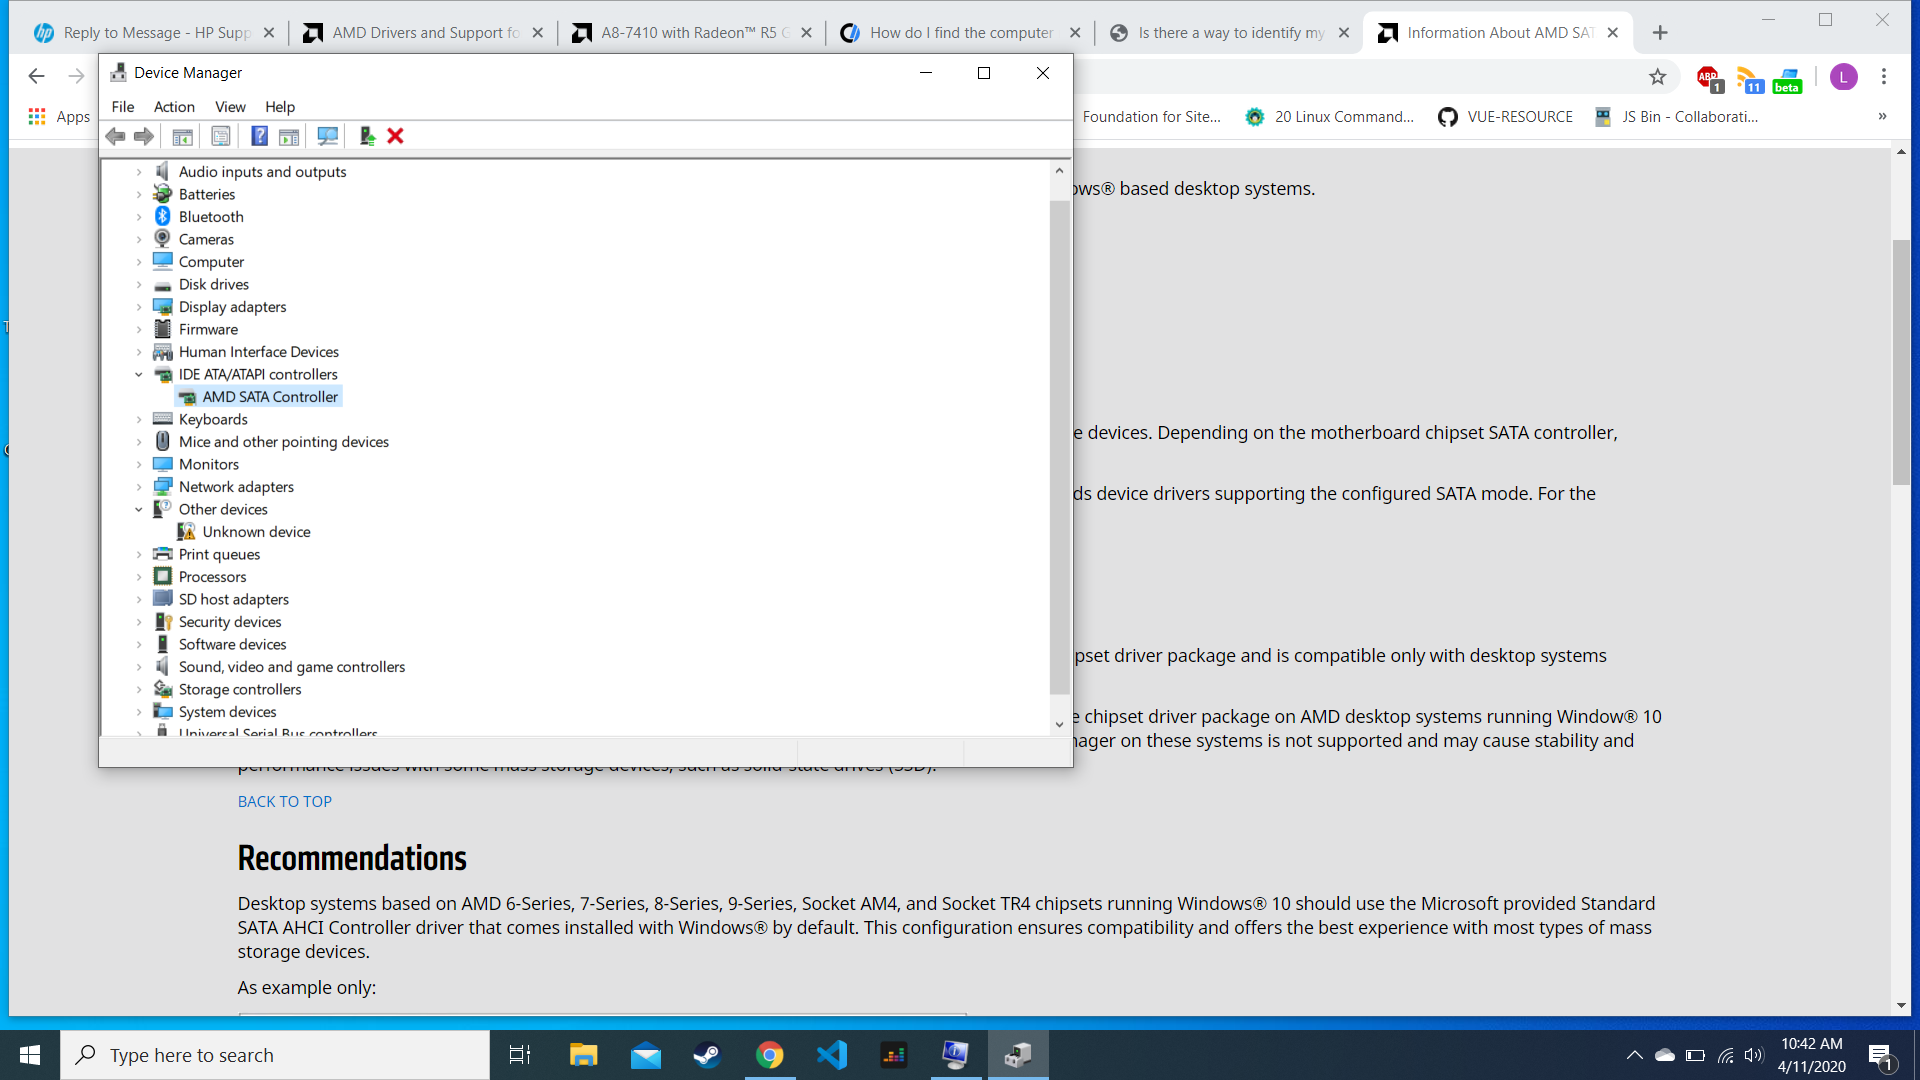Select the Unknown device entry

tap(256, 532)
